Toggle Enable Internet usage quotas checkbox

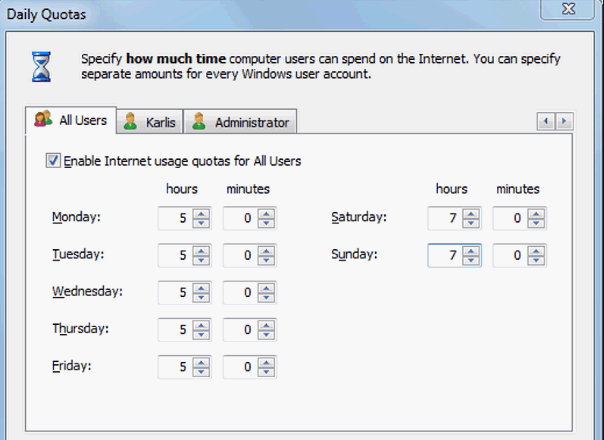point(53,160)
